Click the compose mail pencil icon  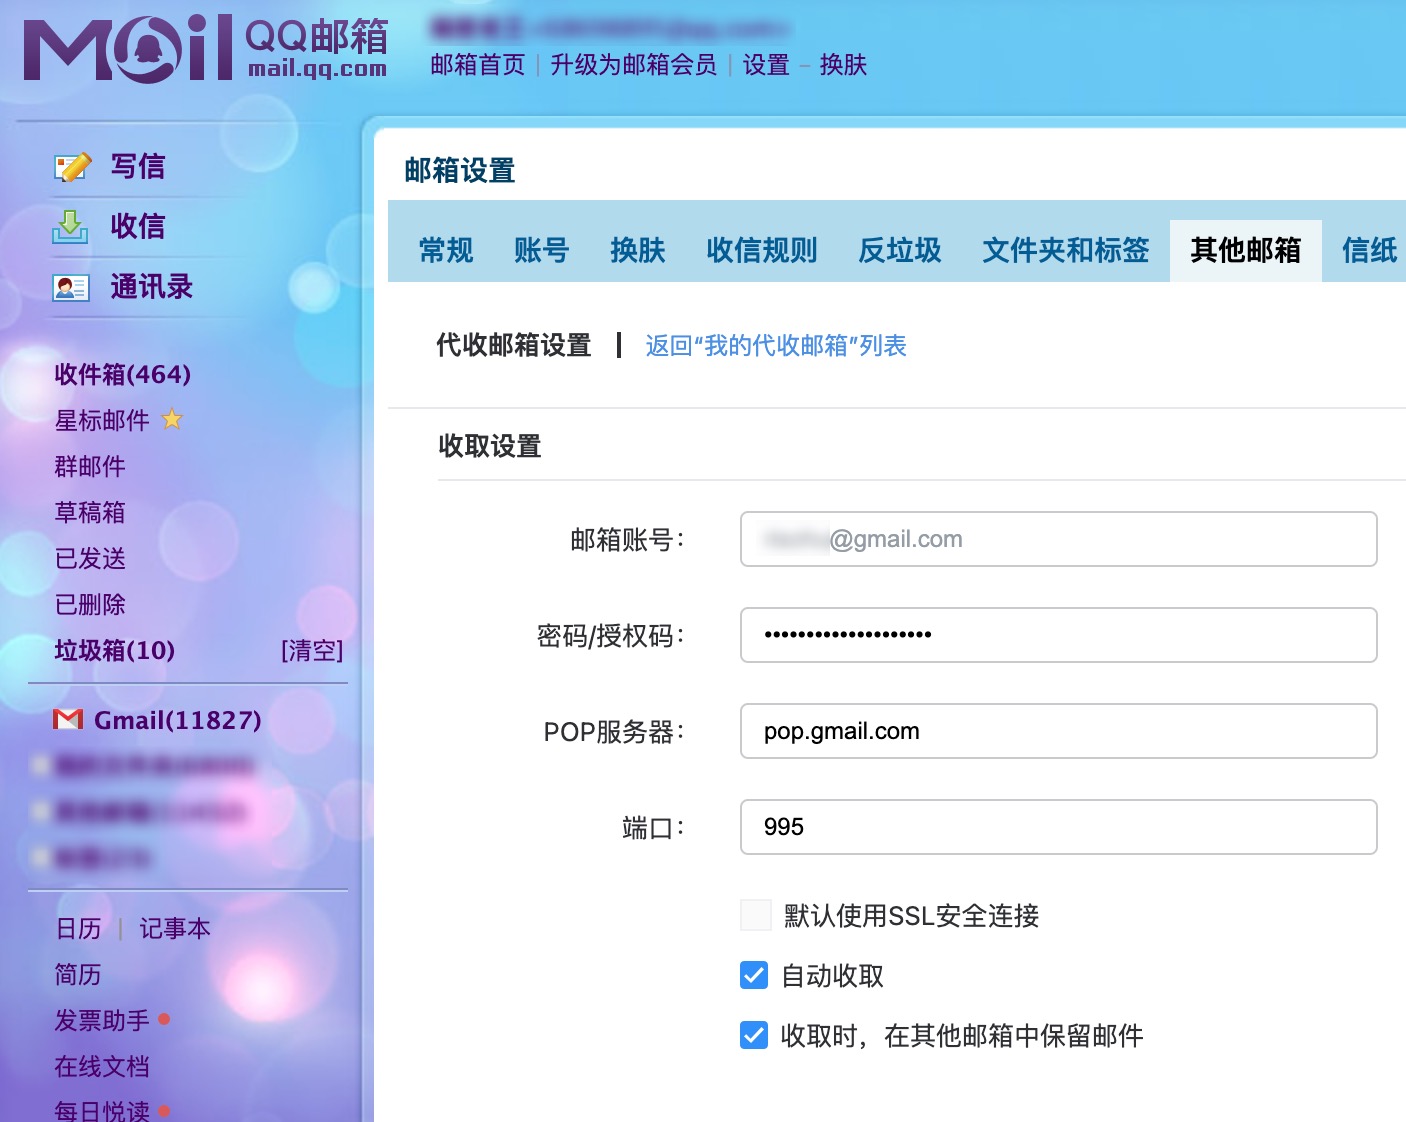(72, 167)
